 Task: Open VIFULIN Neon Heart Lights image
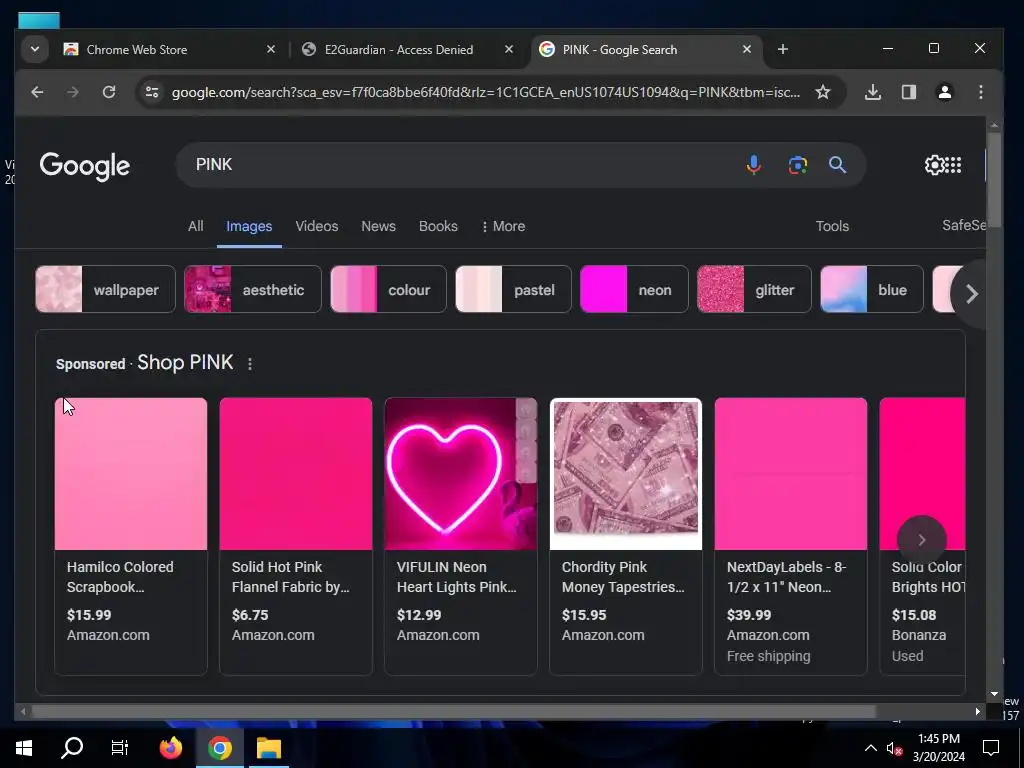pos(461,474)
